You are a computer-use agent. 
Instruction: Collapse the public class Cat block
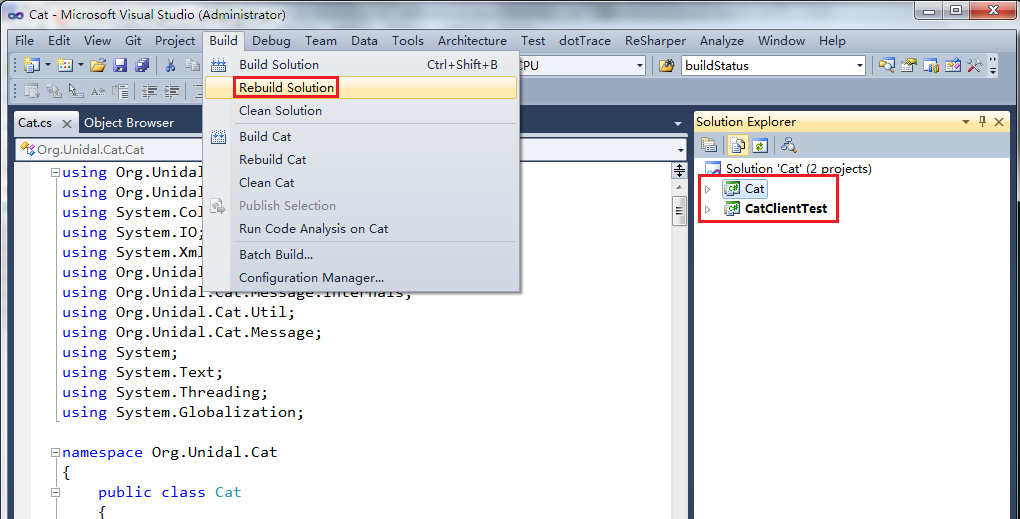coord(55,492)
